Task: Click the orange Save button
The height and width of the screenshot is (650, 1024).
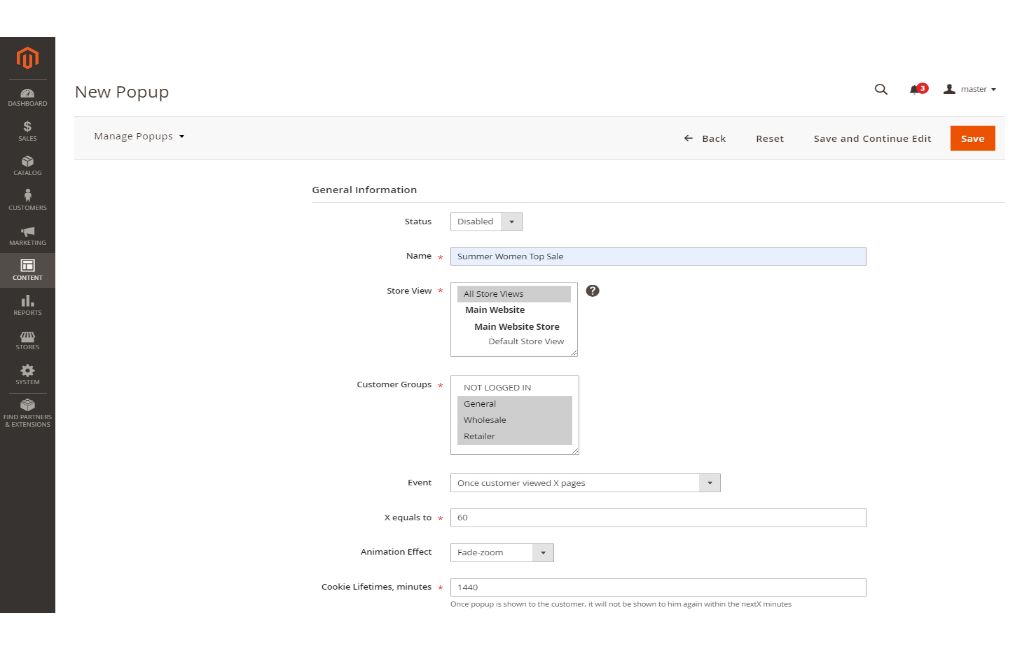Action: (972, 138)
